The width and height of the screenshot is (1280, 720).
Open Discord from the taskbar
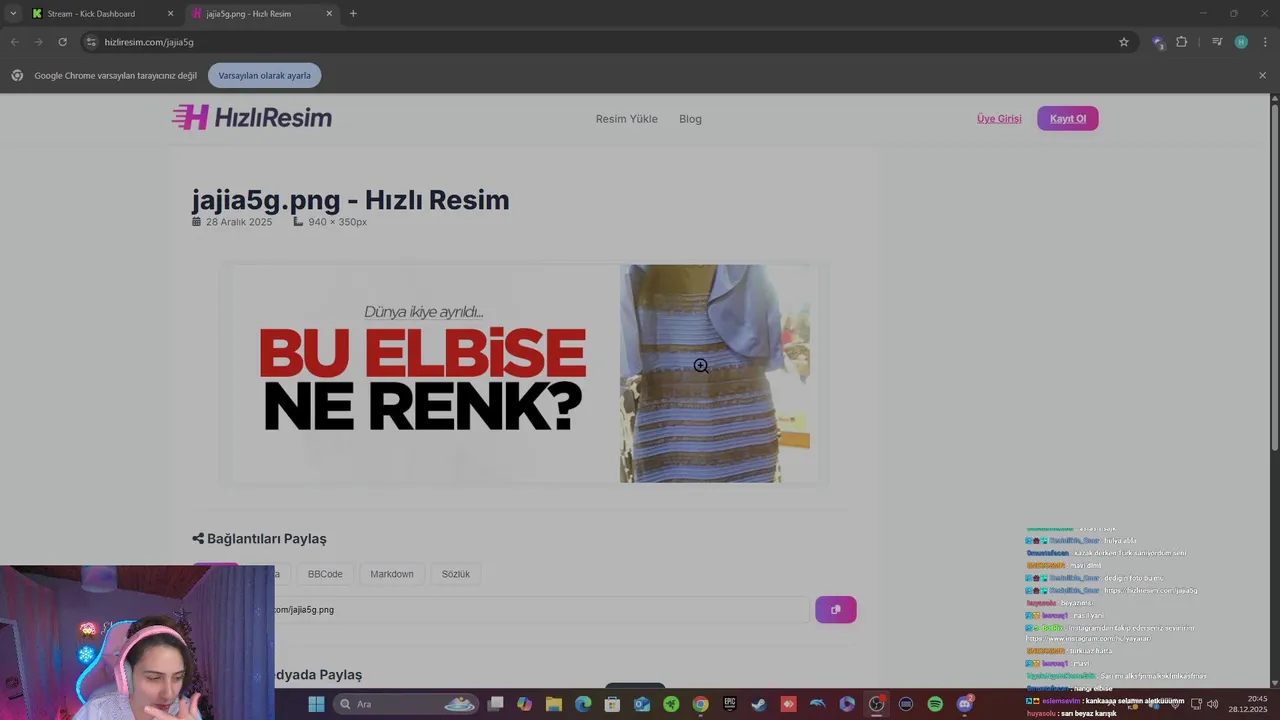pos(965,704)
